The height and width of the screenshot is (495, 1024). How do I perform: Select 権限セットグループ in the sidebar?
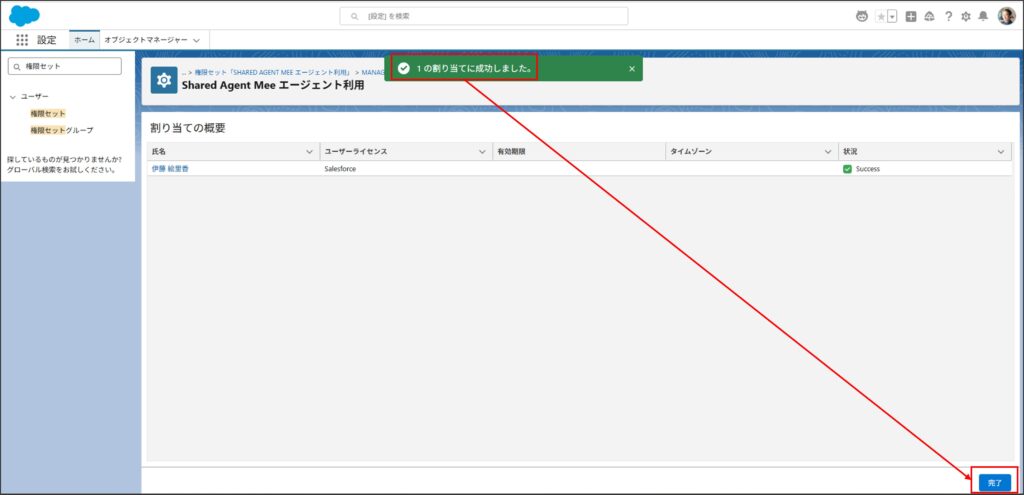(x=62, y=130)
